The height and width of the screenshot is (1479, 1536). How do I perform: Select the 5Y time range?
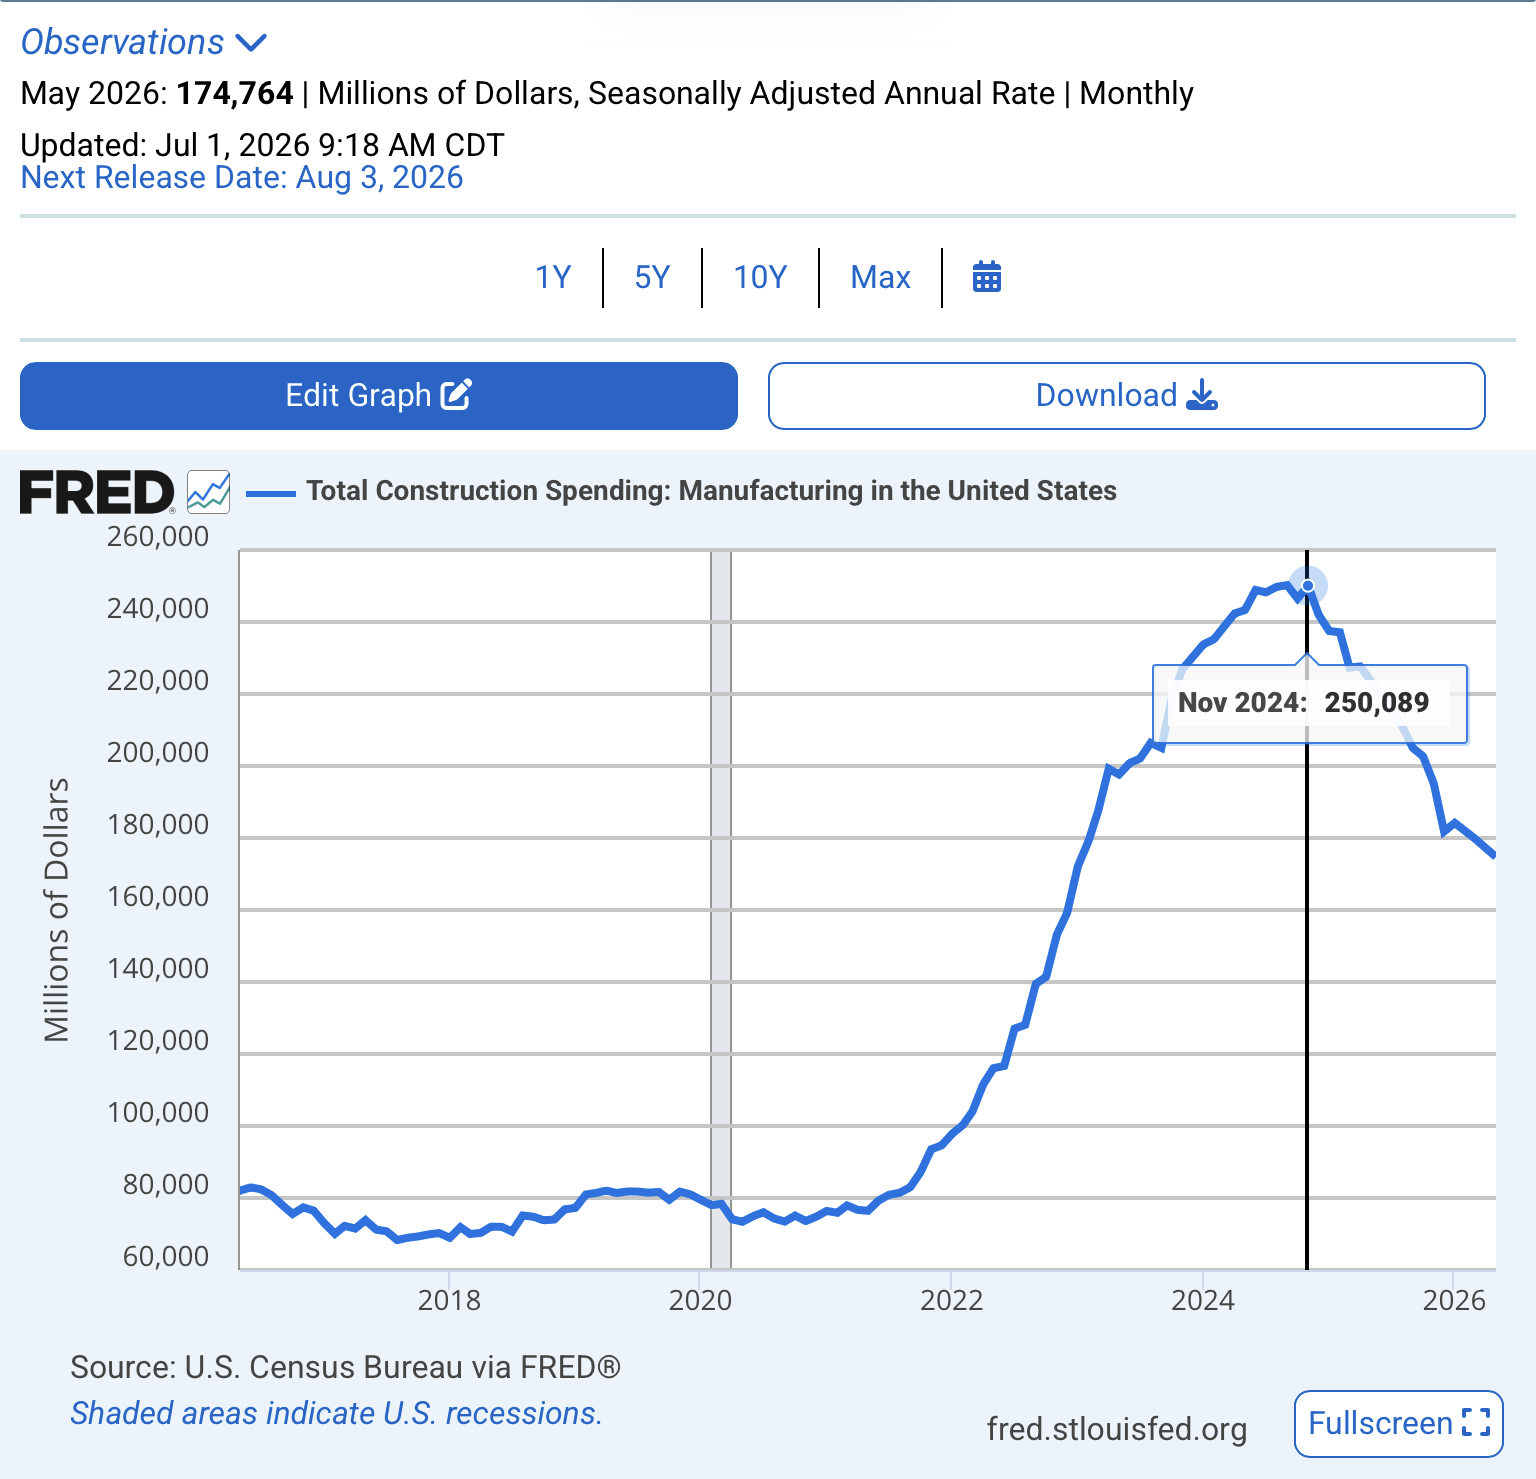[652, 277]
